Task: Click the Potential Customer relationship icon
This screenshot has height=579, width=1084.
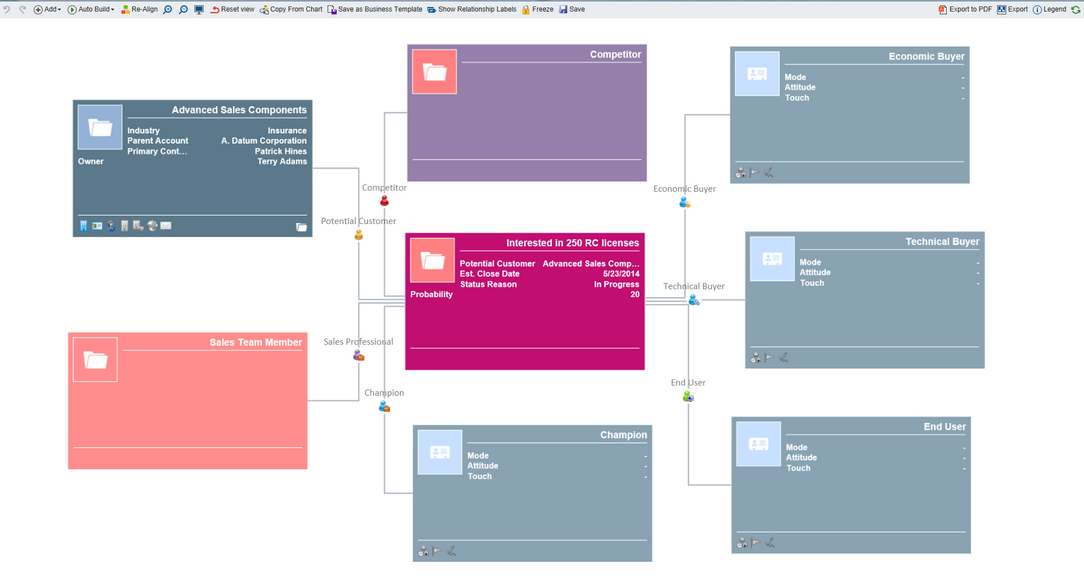Action: click(x=358, y=235)
